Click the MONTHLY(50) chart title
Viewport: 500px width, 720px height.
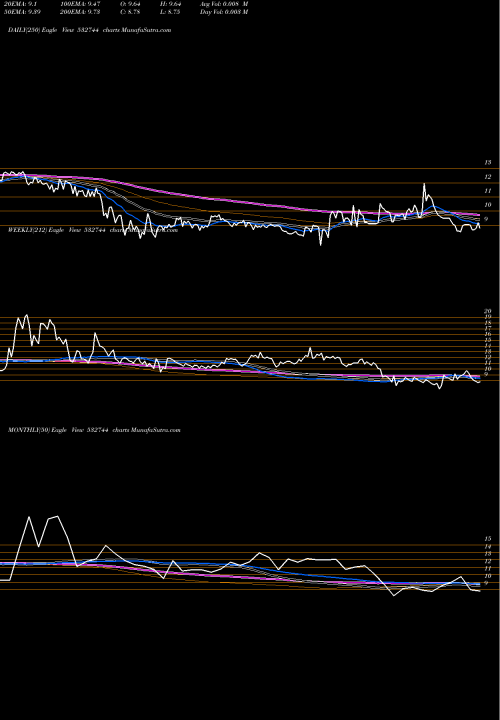pyautogui.click(x=94, y=430)
